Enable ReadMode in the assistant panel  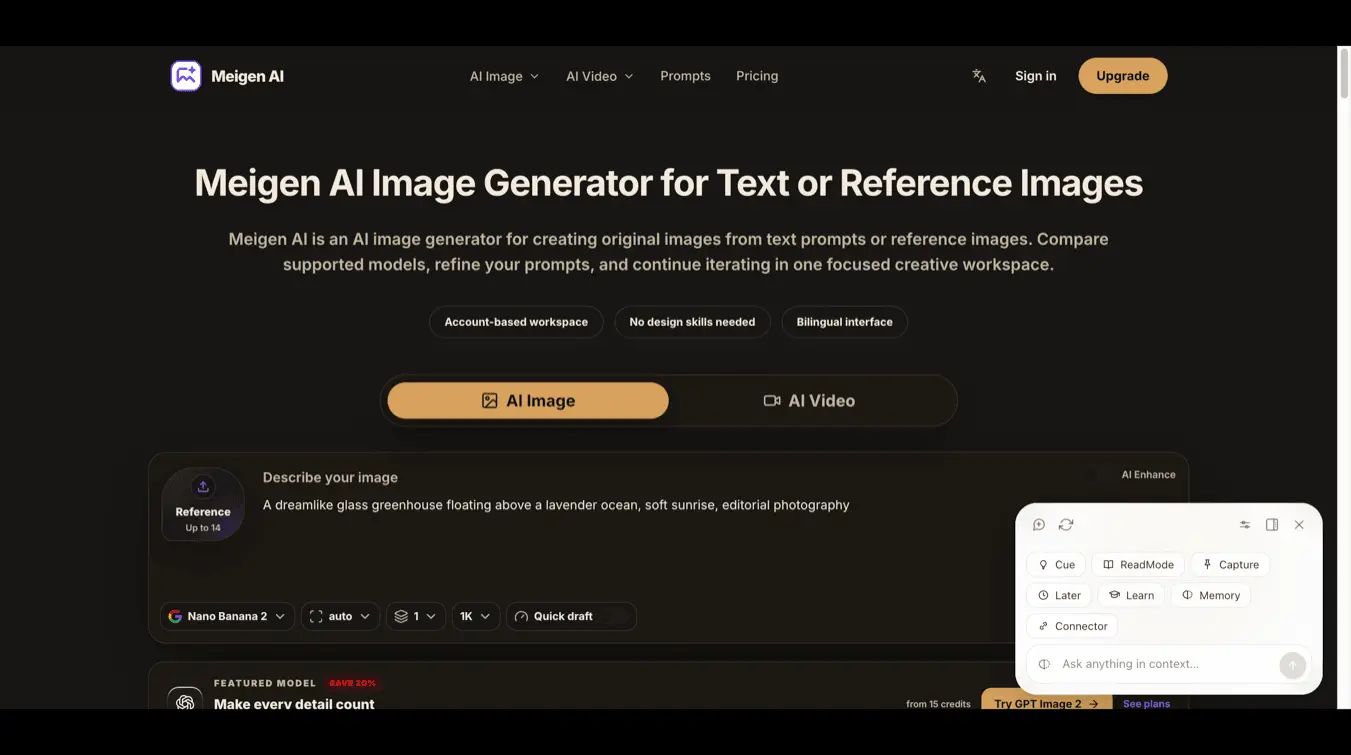1138,565
